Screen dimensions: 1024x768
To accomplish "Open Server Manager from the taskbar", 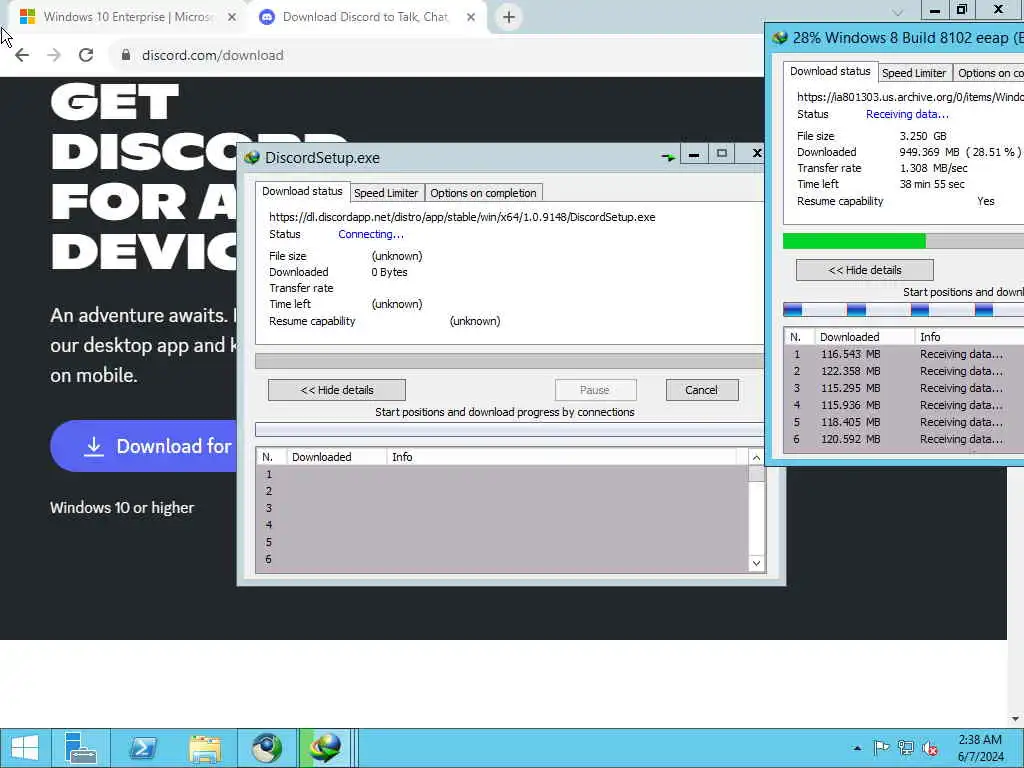I will pos(81,748).
